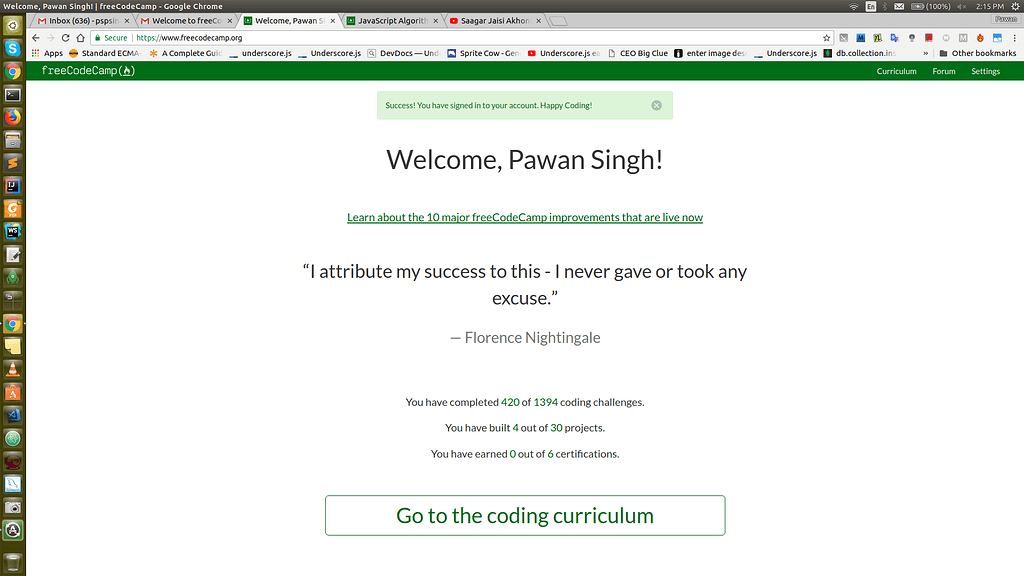Dismiss the 'Success! You have signed in' notification
The image size is (1024, 576).
point(656,104)
